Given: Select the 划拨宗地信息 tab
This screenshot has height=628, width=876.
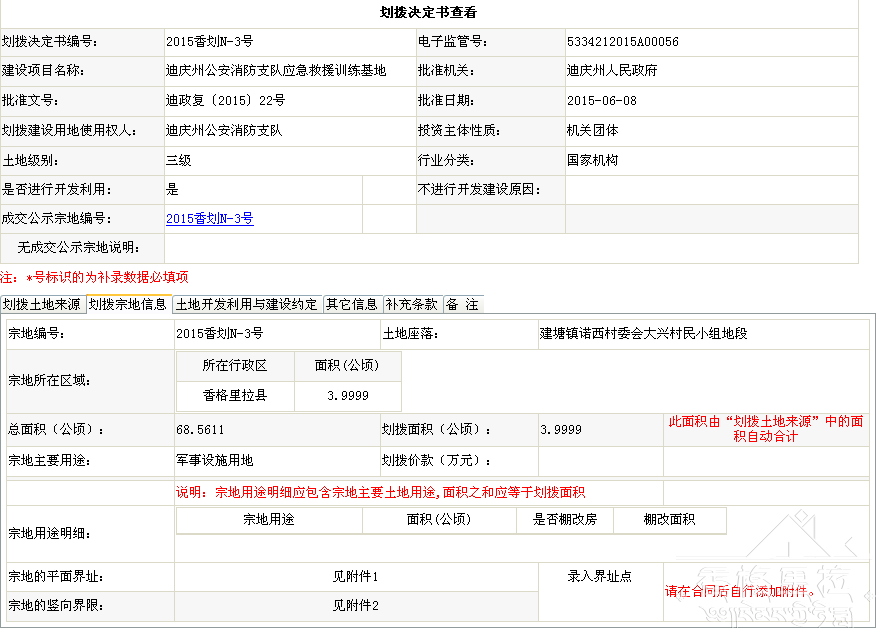Looking at the screenshot, I should pos(128,304).
